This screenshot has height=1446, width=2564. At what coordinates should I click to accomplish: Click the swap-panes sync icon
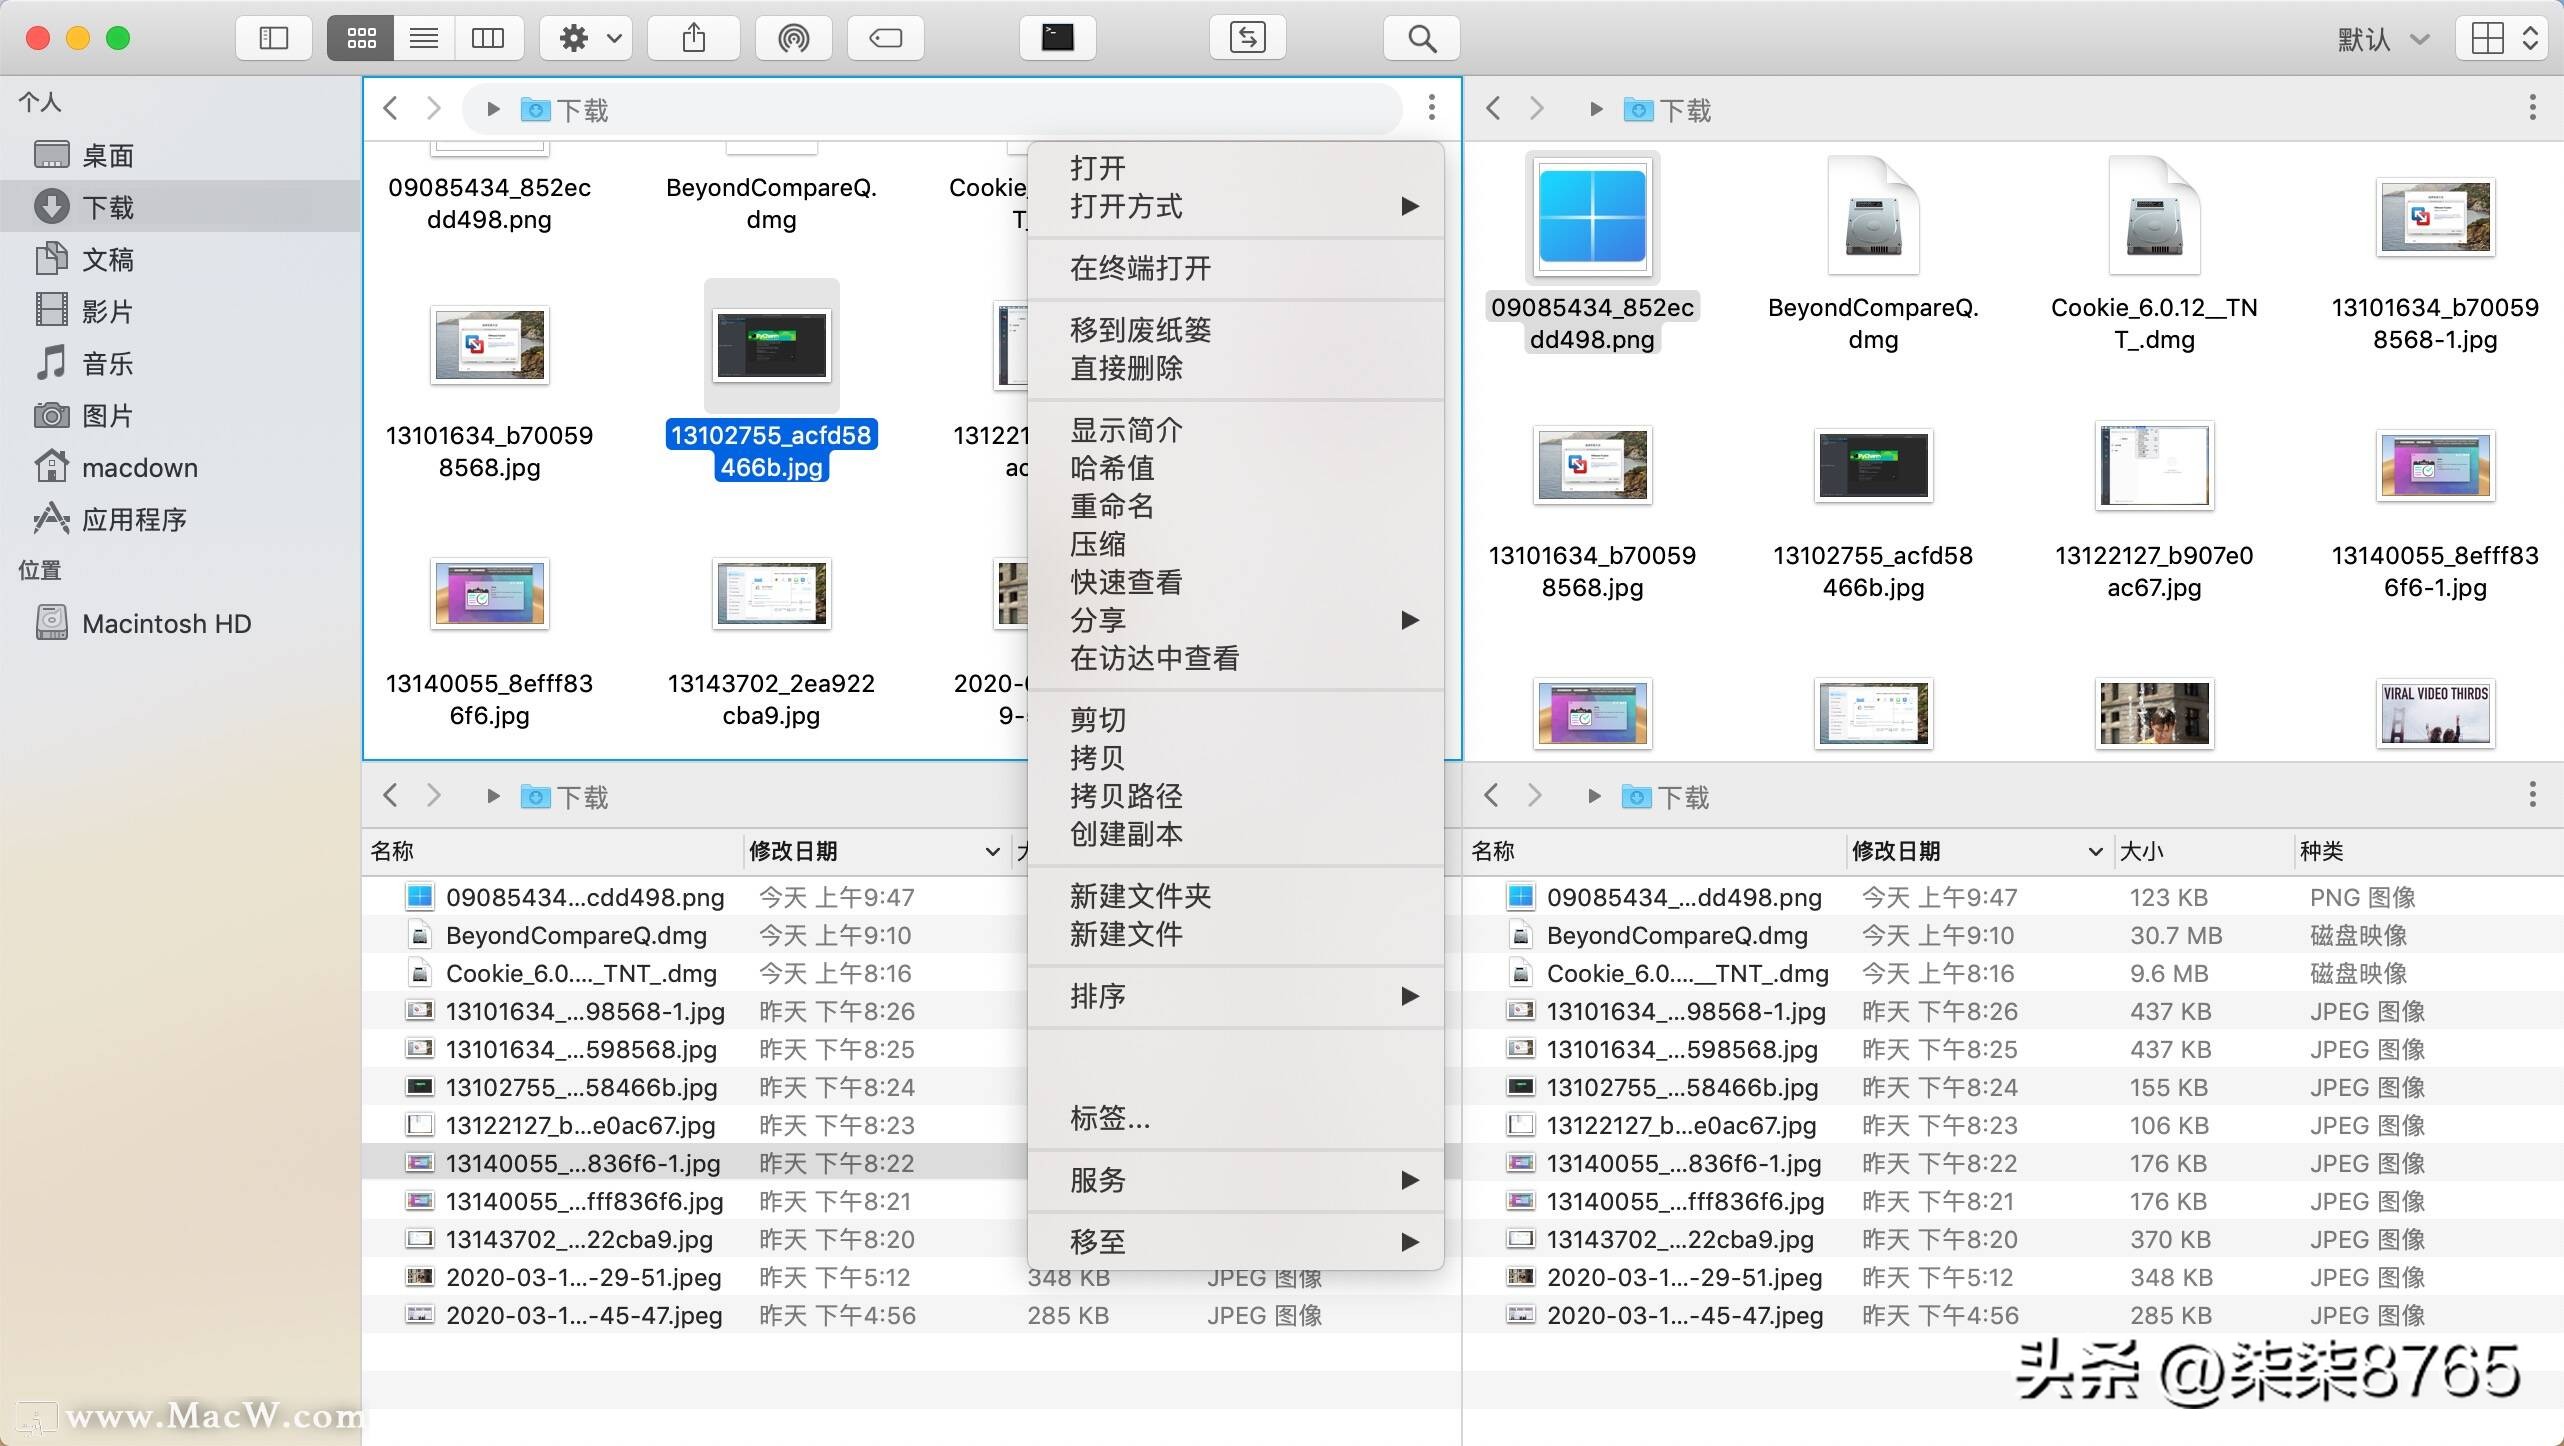[1247, 38]
